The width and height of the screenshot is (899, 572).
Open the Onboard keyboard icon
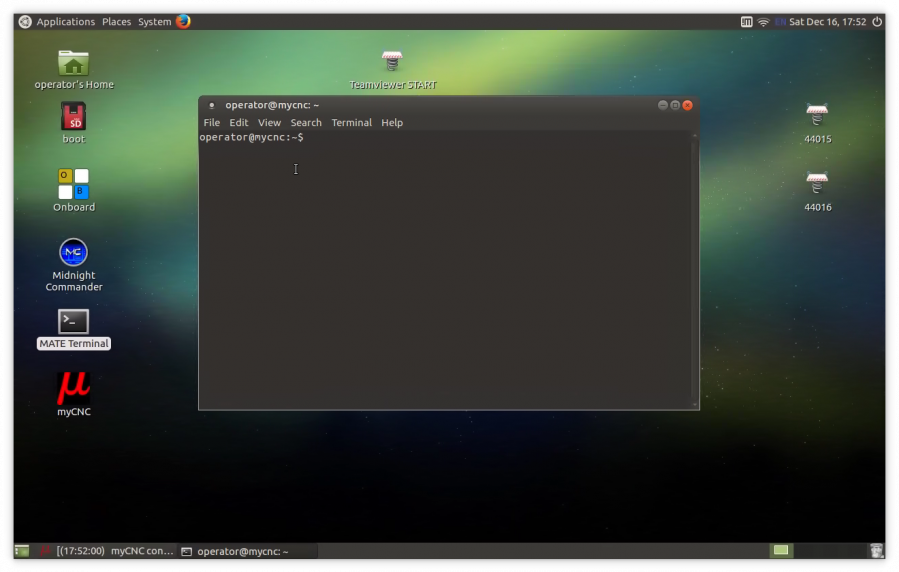73,184
